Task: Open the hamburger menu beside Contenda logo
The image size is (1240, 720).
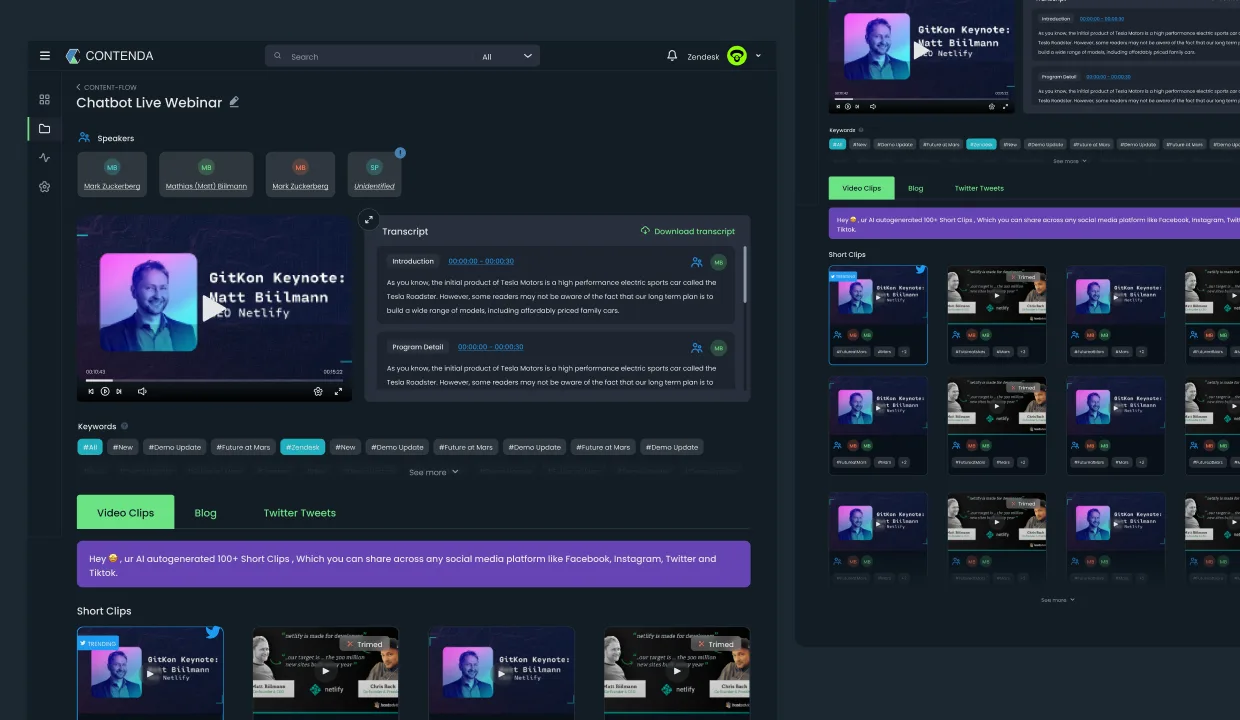Action: pos(45,56)
